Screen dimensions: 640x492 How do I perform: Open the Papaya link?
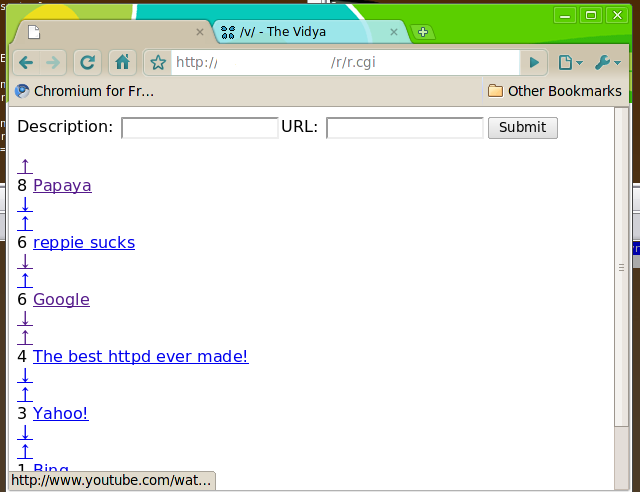click(62, 185)
